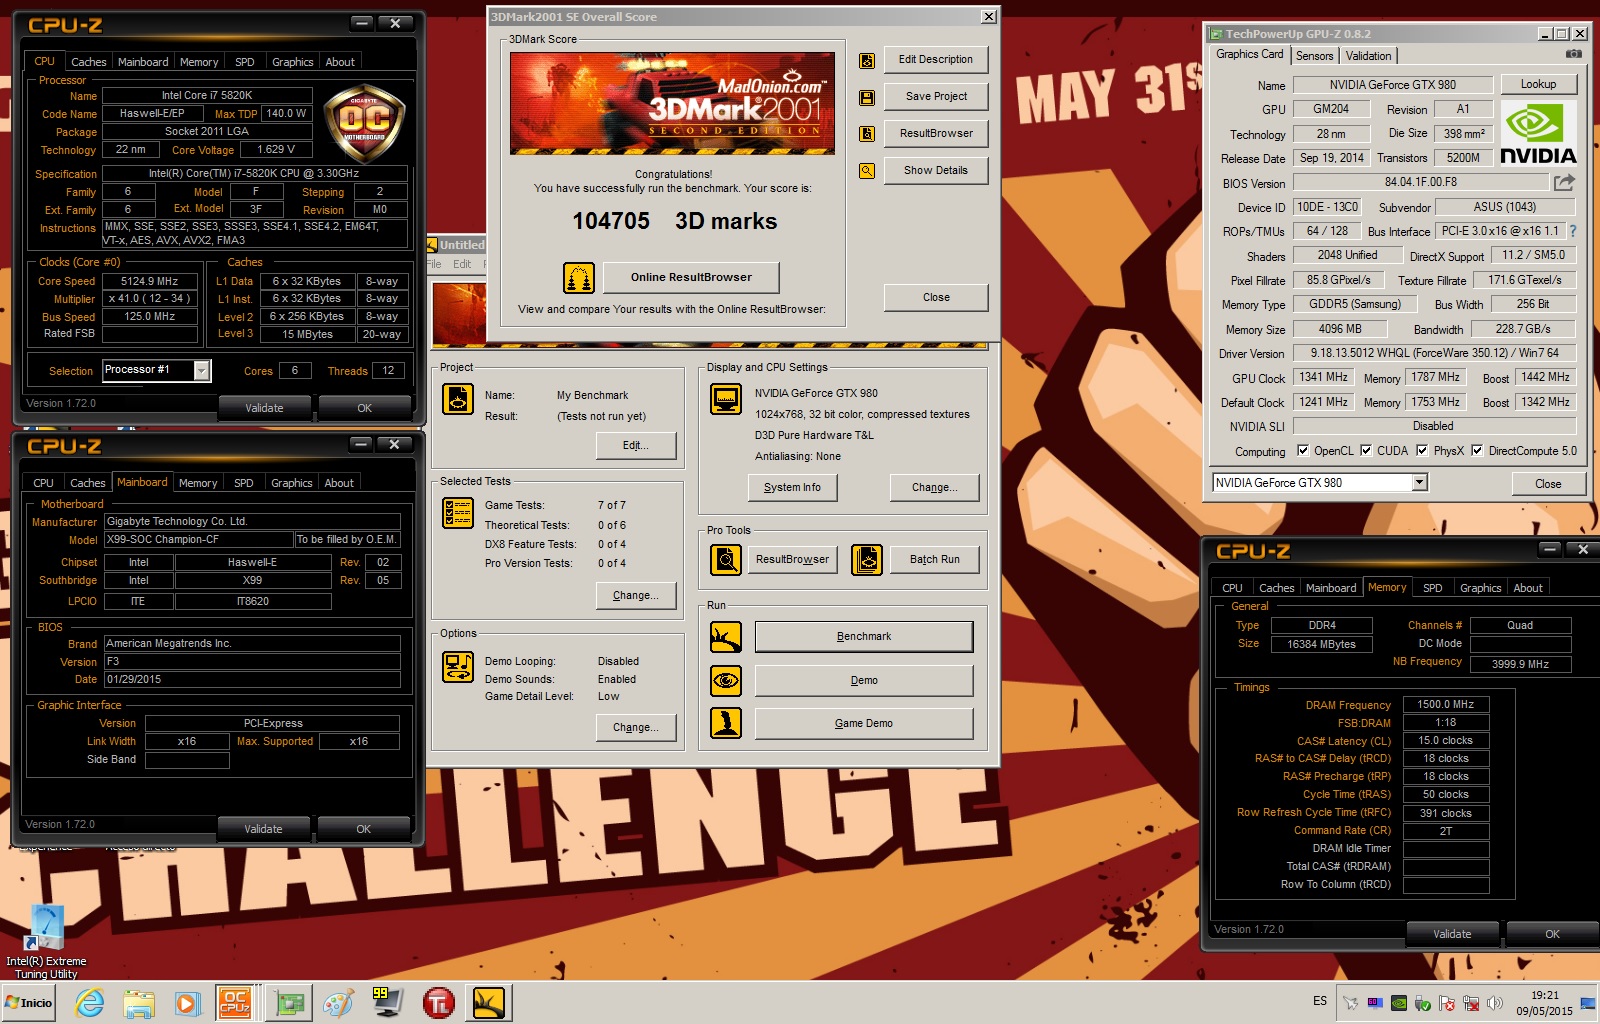Viewport: 1600px width, 1024px height.
Task: Click the Display and CPU Settings monitor icon
Action: (726, 399)
